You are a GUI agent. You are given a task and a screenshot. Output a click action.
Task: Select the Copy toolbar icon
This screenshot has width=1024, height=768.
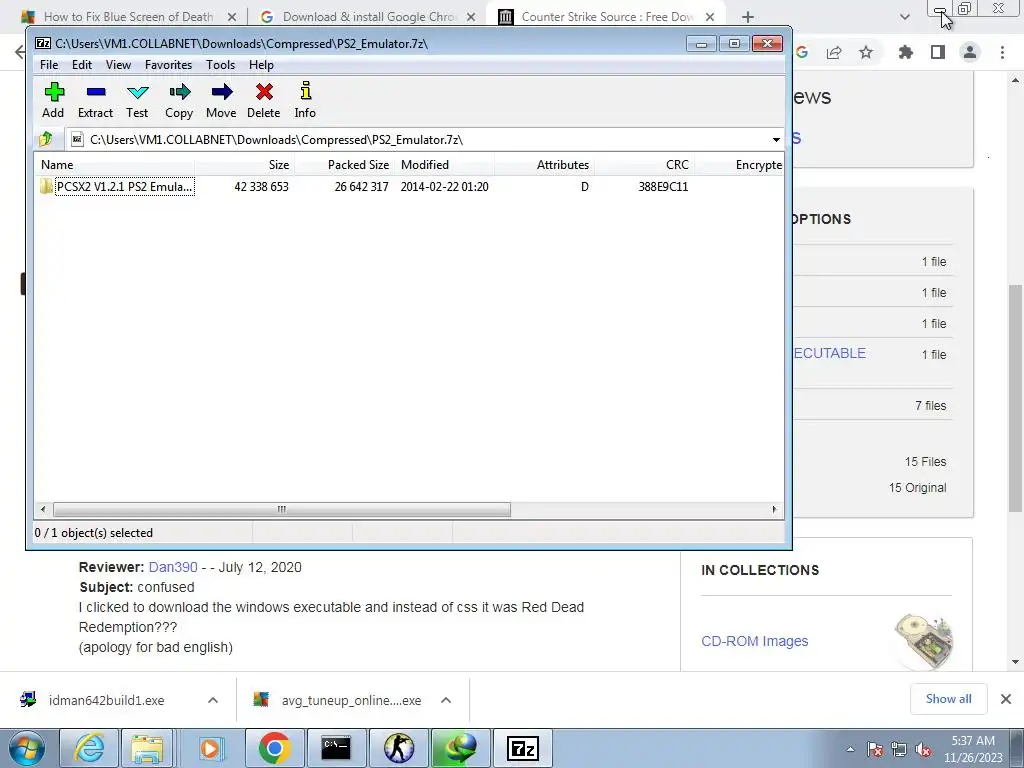click(x=179, y=100)
